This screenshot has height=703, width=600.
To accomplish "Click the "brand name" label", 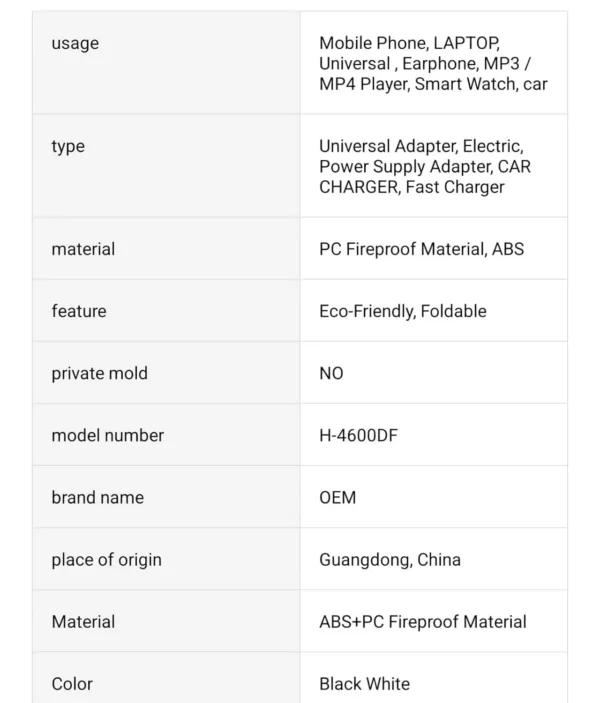I will click(x=97, y=497).
